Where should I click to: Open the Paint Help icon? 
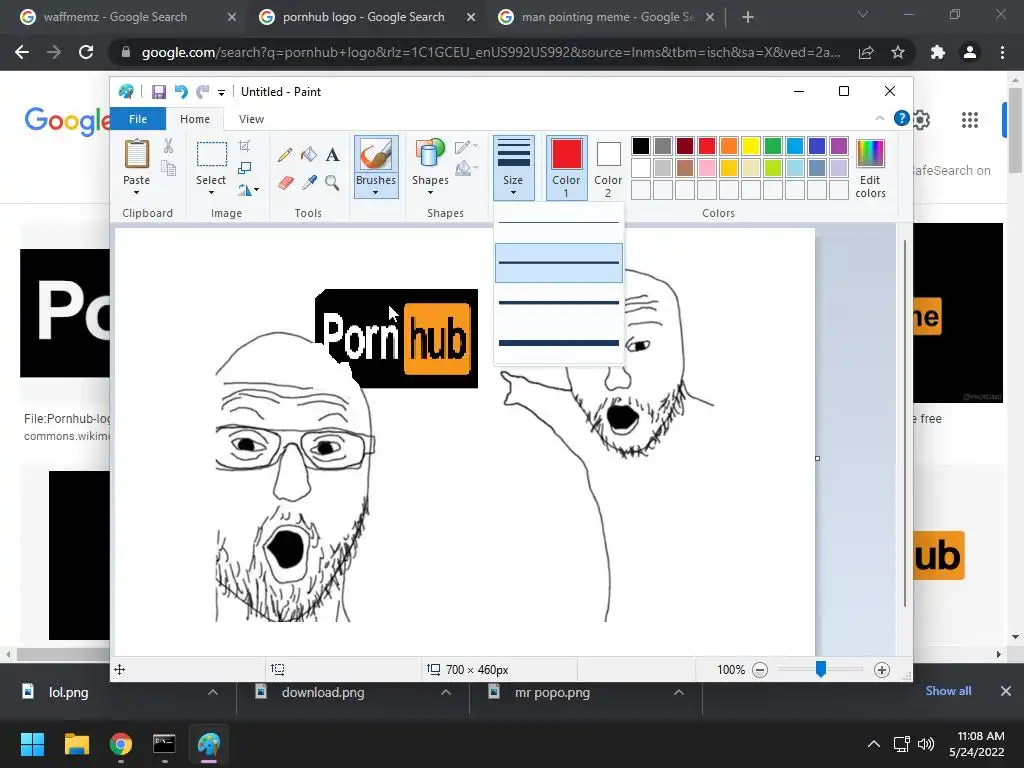(901, 118)
